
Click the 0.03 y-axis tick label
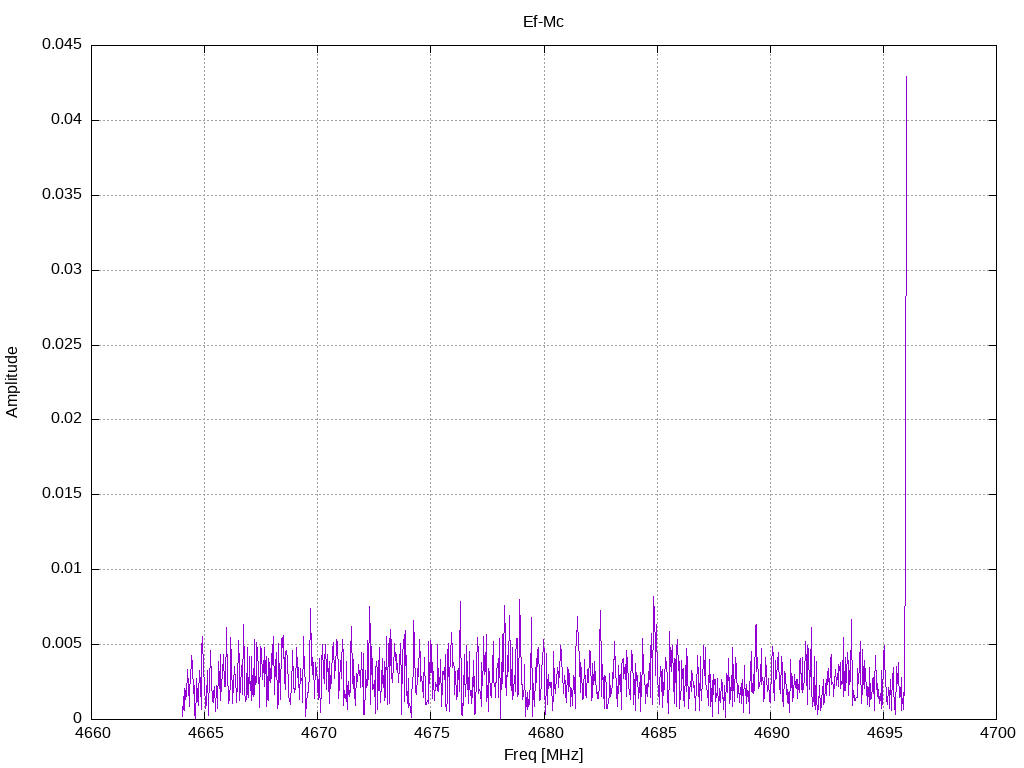click(x=66, y=269)
